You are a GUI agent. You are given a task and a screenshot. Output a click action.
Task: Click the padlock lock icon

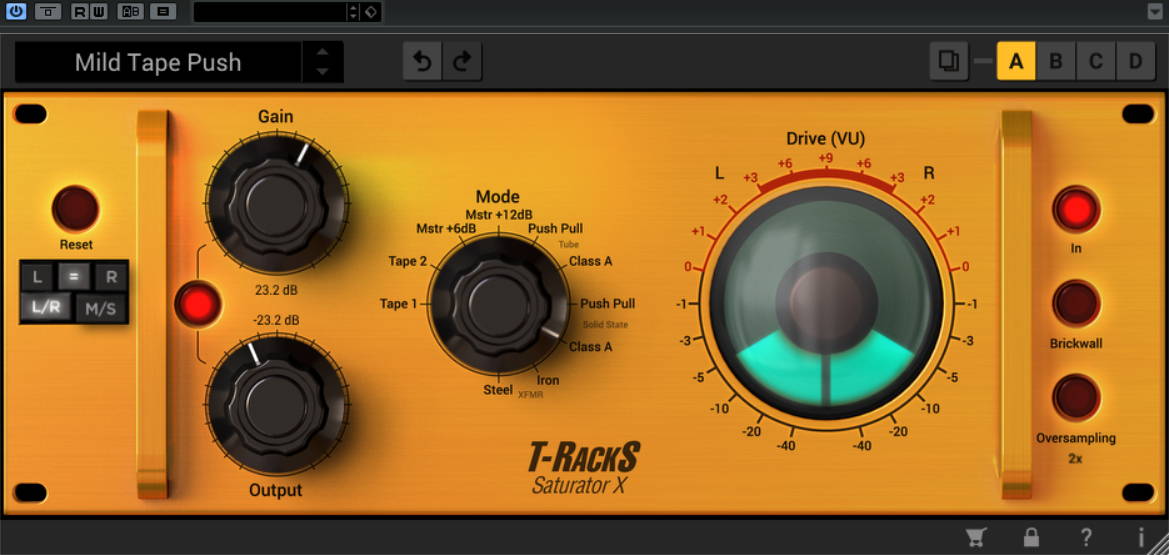tap(1031, 537)
